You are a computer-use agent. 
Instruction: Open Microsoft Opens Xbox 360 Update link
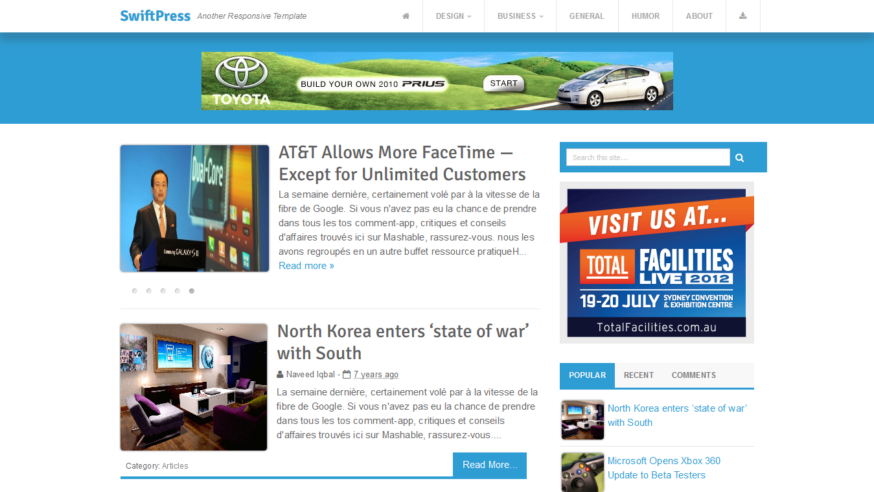tap(663, 468)
